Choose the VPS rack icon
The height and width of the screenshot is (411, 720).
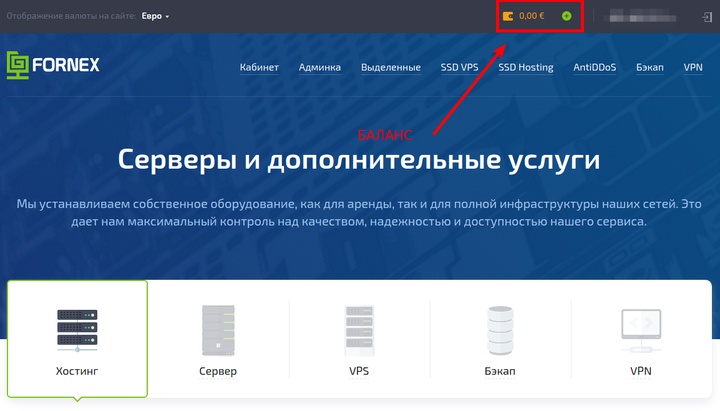tap(359, 331)
